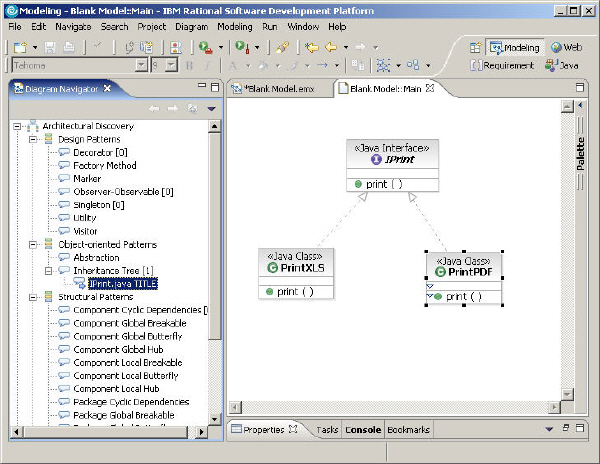Viewport: 600px width, 464px height.
Task: Open bottom panel view menu triangle
Action: click(x=549, y=429)
